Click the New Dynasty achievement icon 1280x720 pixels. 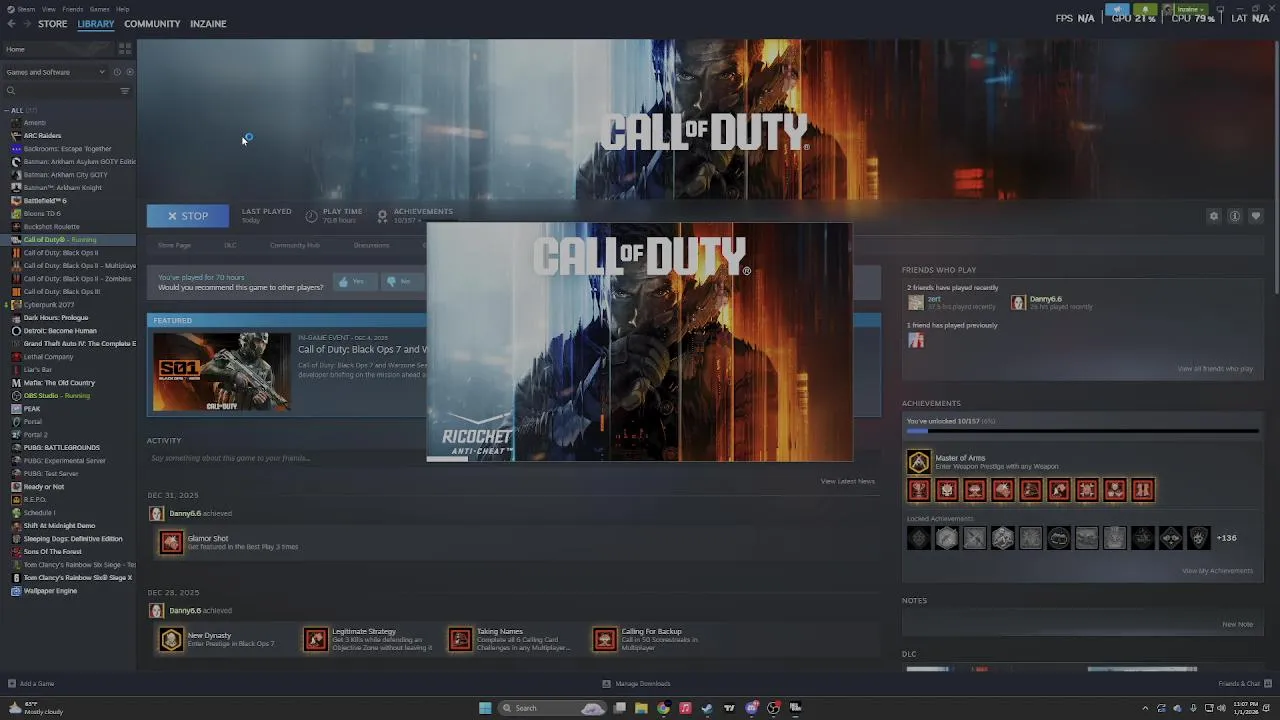click(171, 639)
